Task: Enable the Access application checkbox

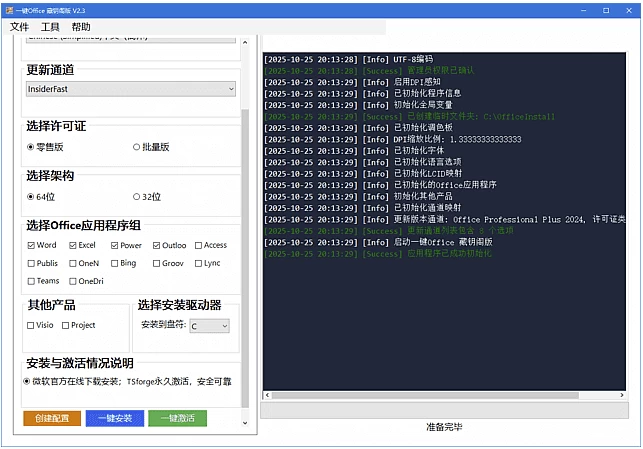Action: (199, 245)
